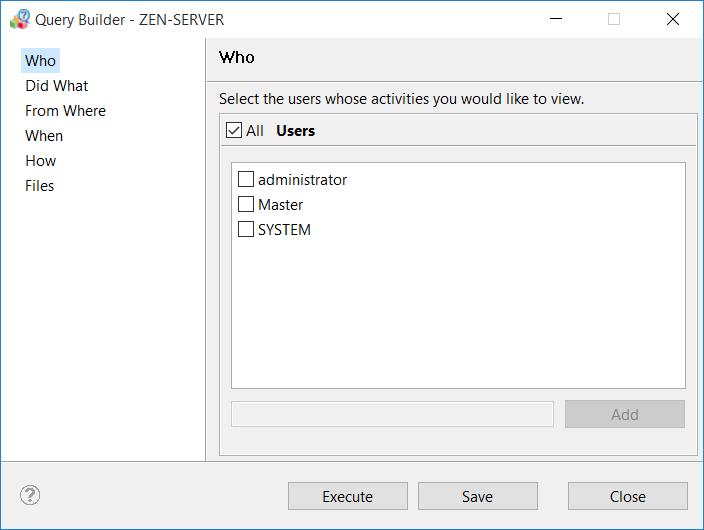Image resolution: width=704 pixels, height=530 pixels.
Task: Focus the user name text field
Action: 392,414
